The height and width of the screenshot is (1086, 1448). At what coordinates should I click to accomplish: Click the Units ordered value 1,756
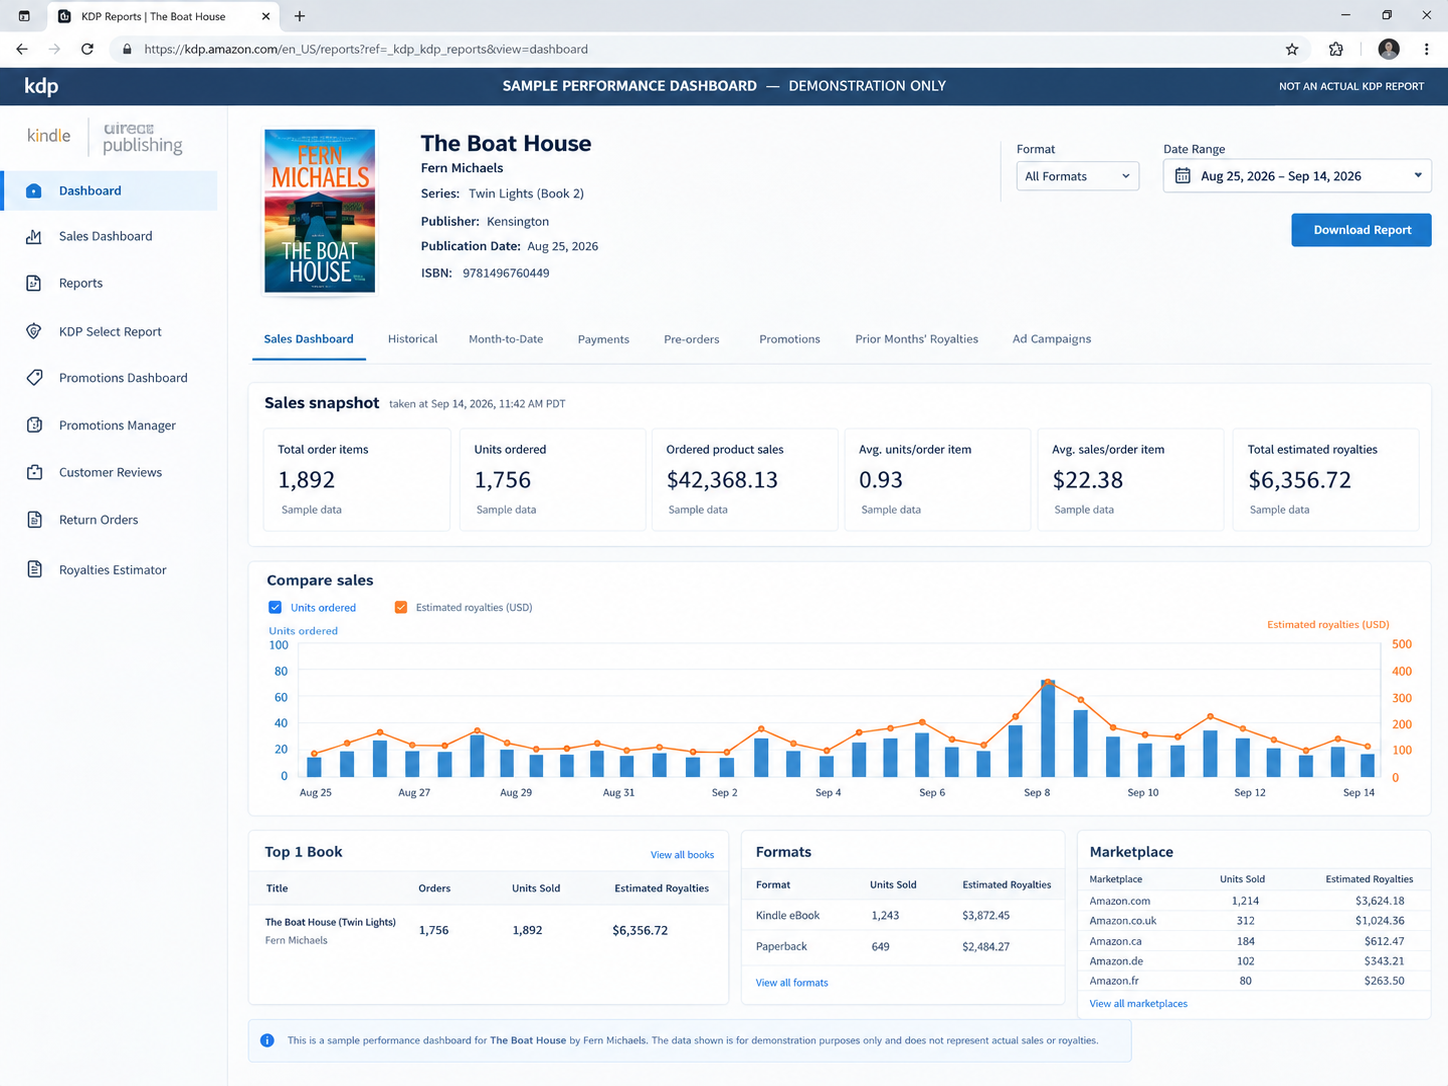pyautogui.click(x=502, y=480)
